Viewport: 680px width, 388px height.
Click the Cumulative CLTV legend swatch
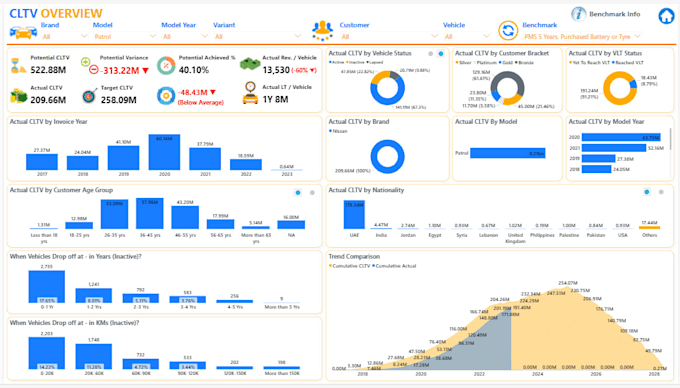point(330,266)
